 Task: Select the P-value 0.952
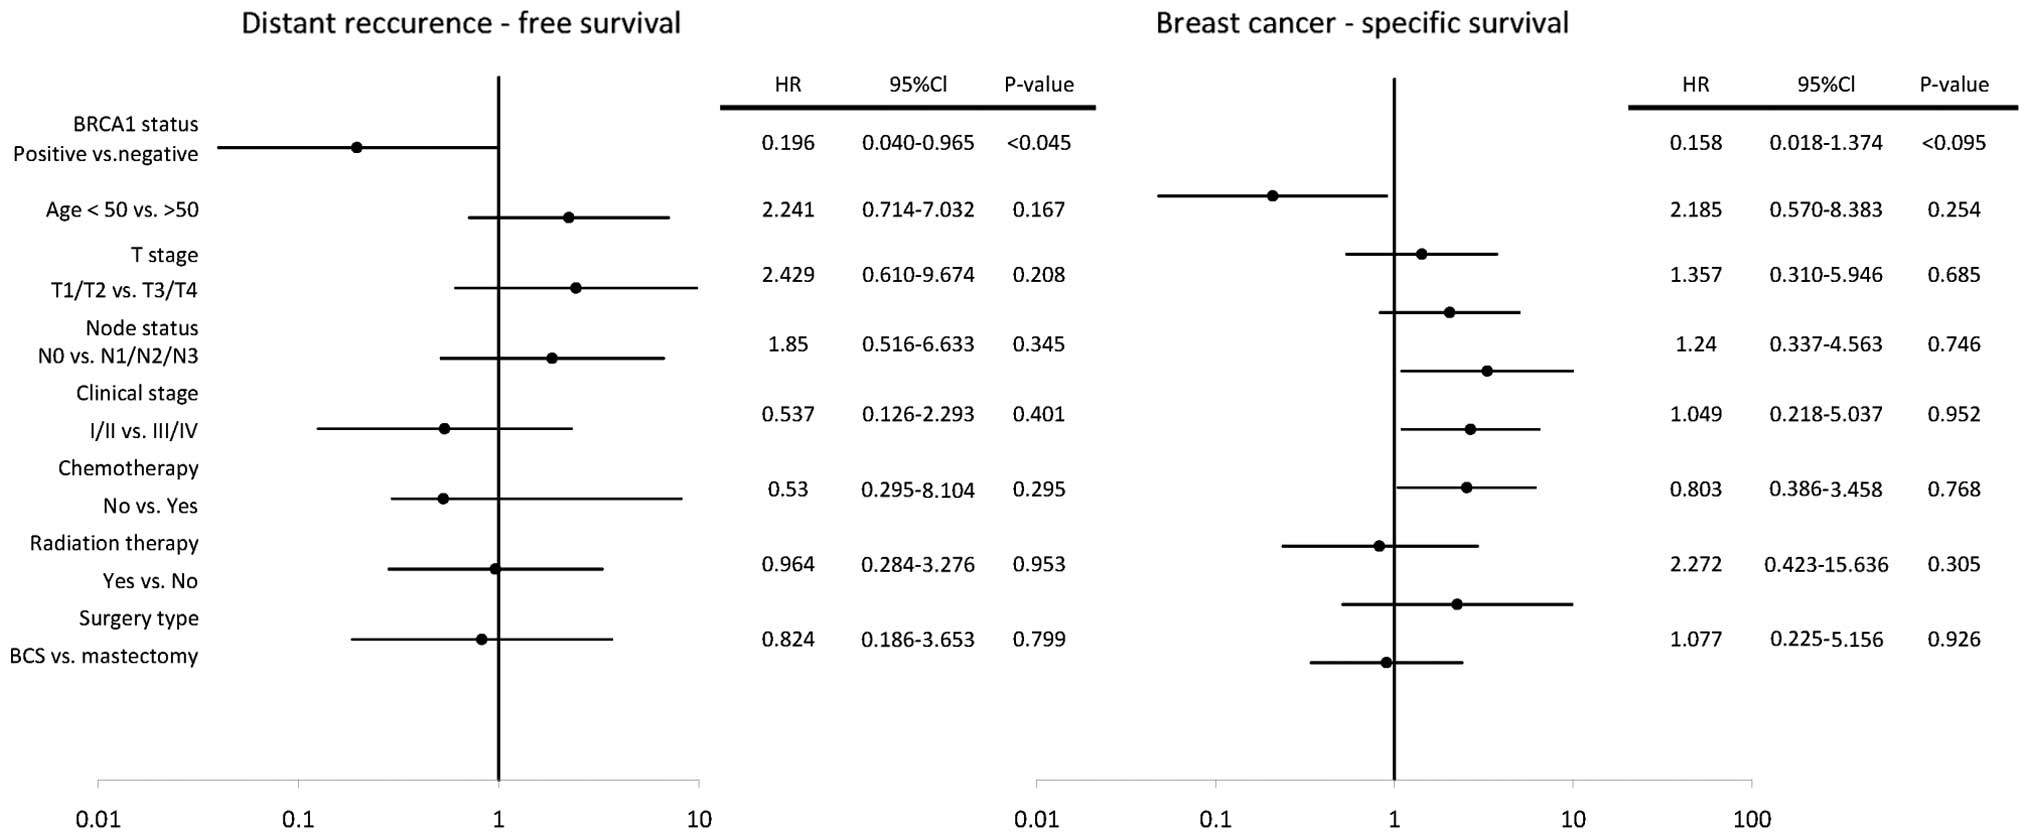pyautogui.click(x=1954, y=415)
